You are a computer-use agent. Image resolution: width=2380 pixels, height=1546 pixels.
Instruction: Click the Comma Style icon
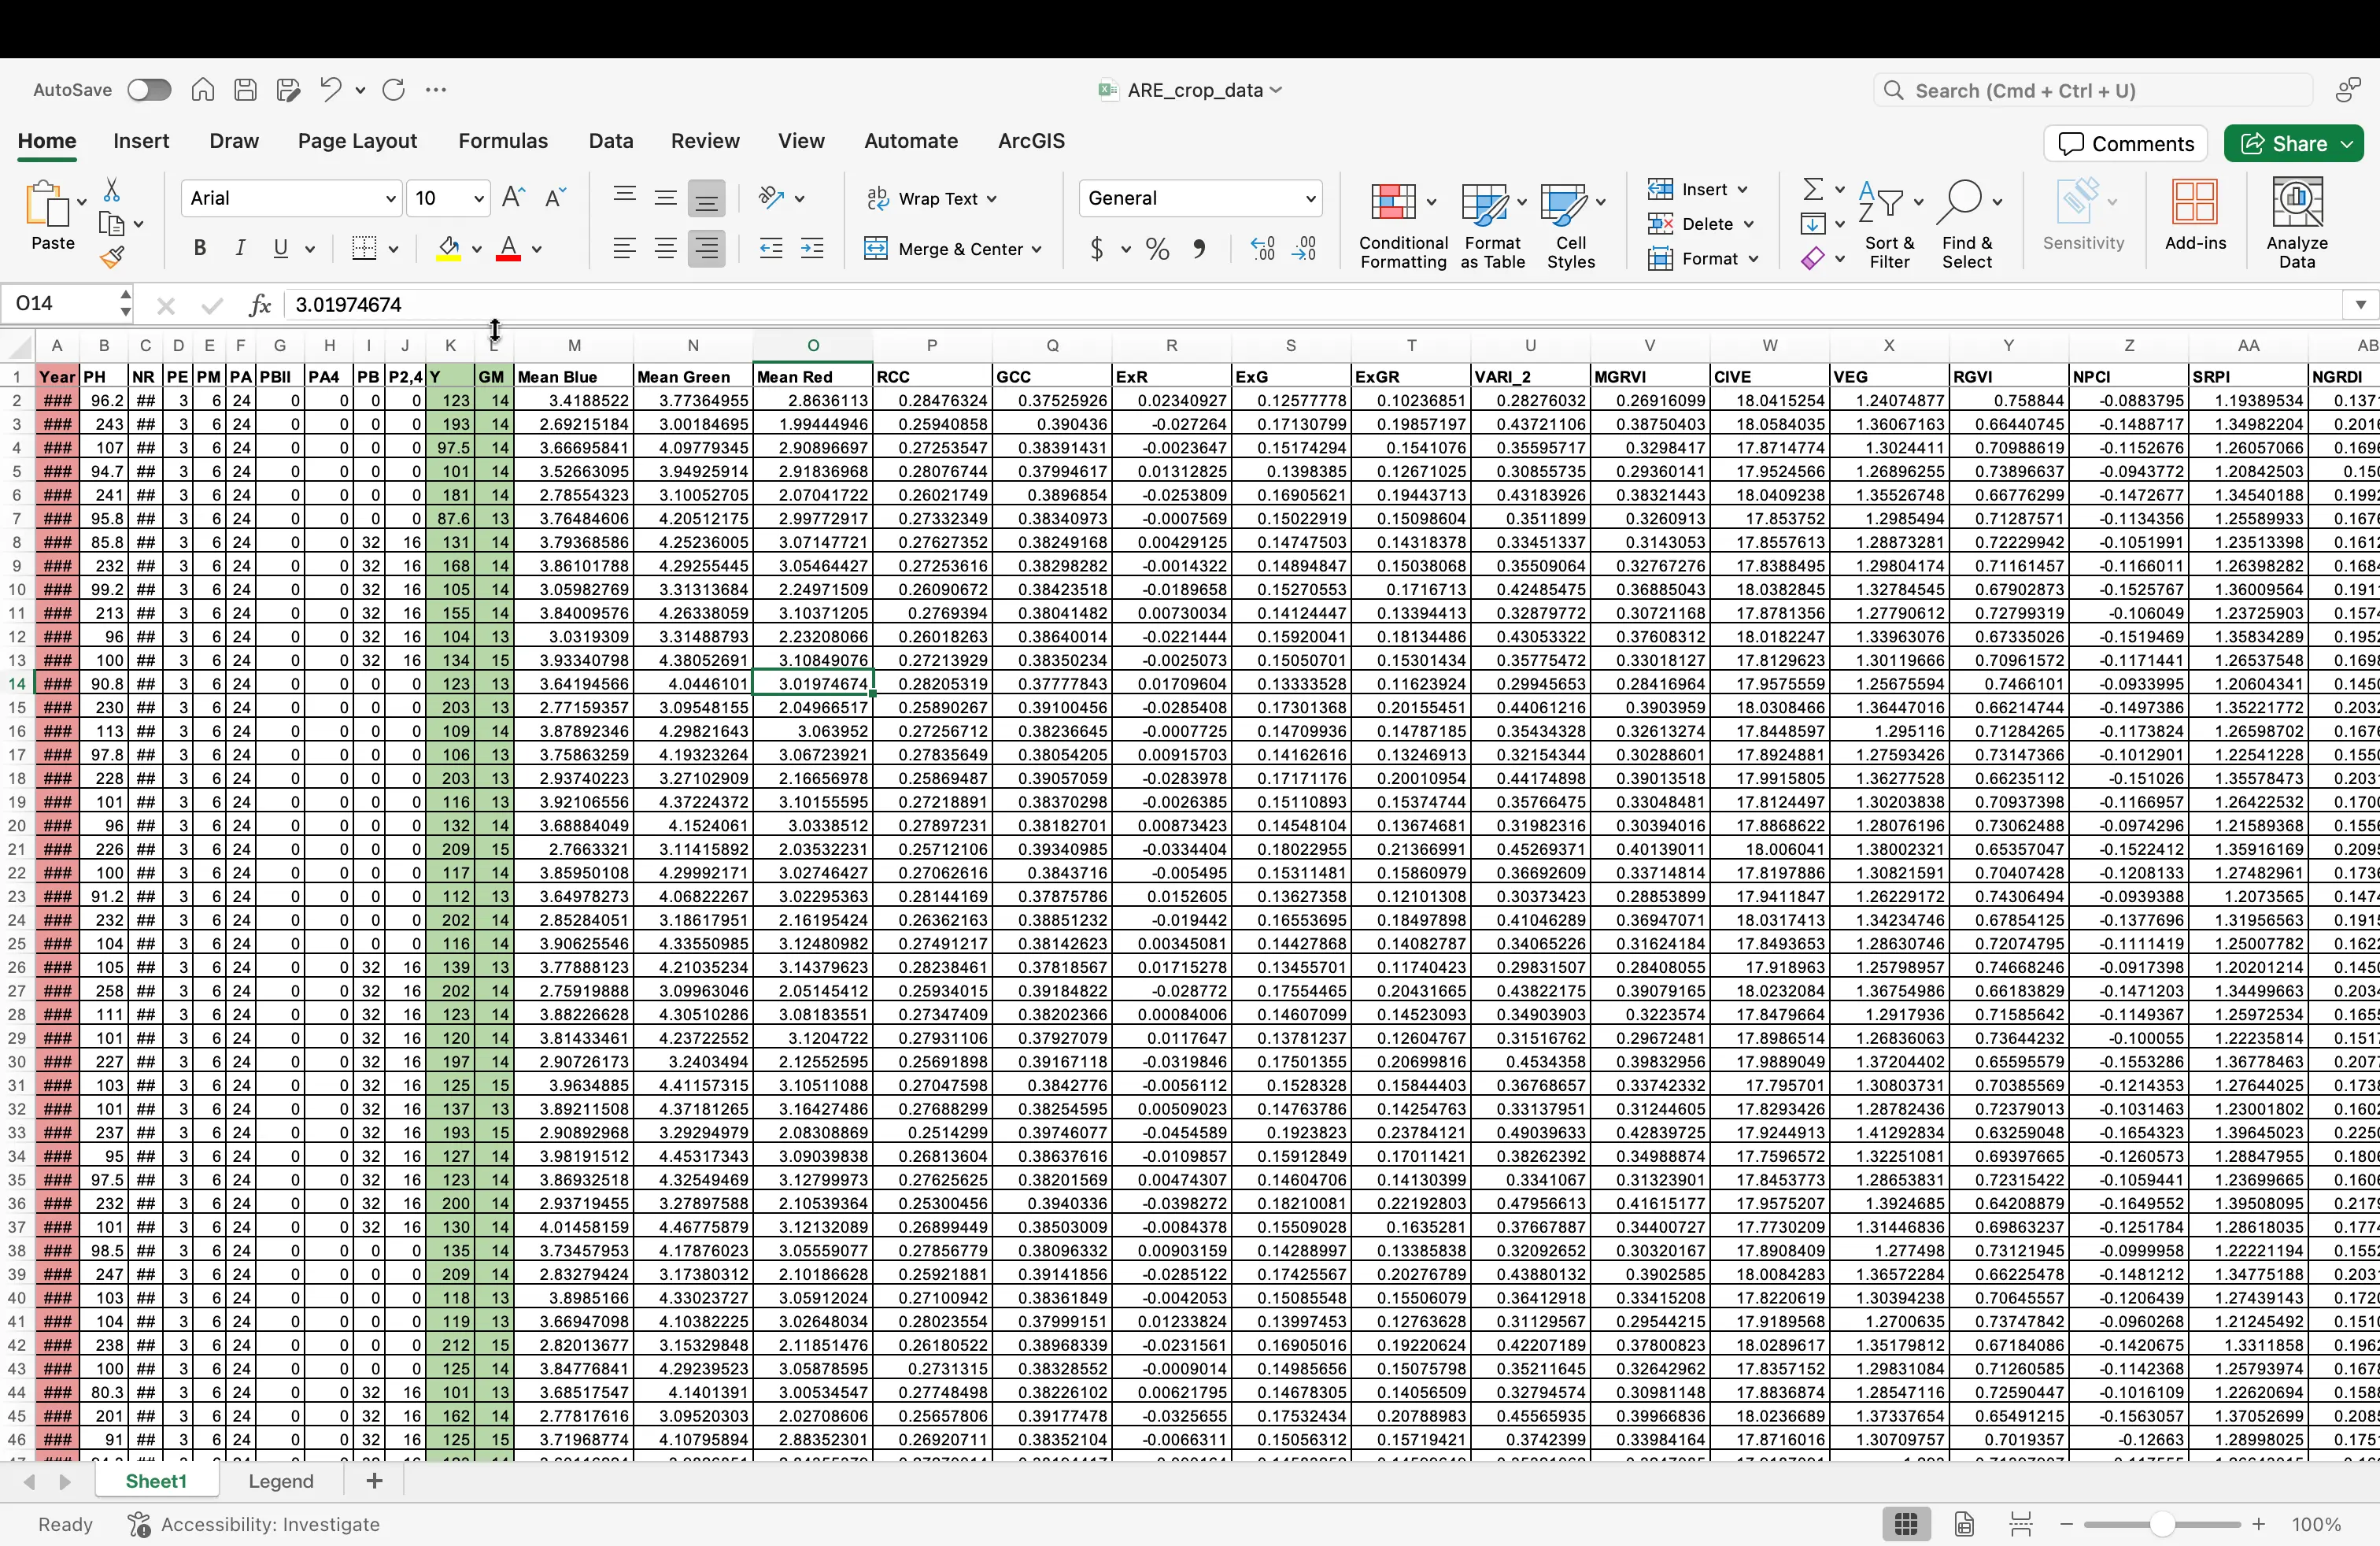1199,248
